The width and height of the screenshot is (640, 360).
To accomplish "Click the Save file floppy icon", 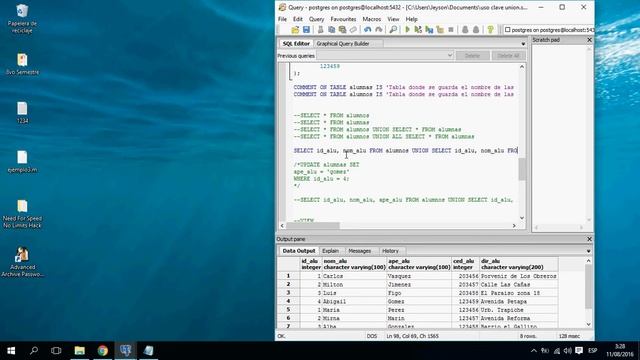I will 306,30.
